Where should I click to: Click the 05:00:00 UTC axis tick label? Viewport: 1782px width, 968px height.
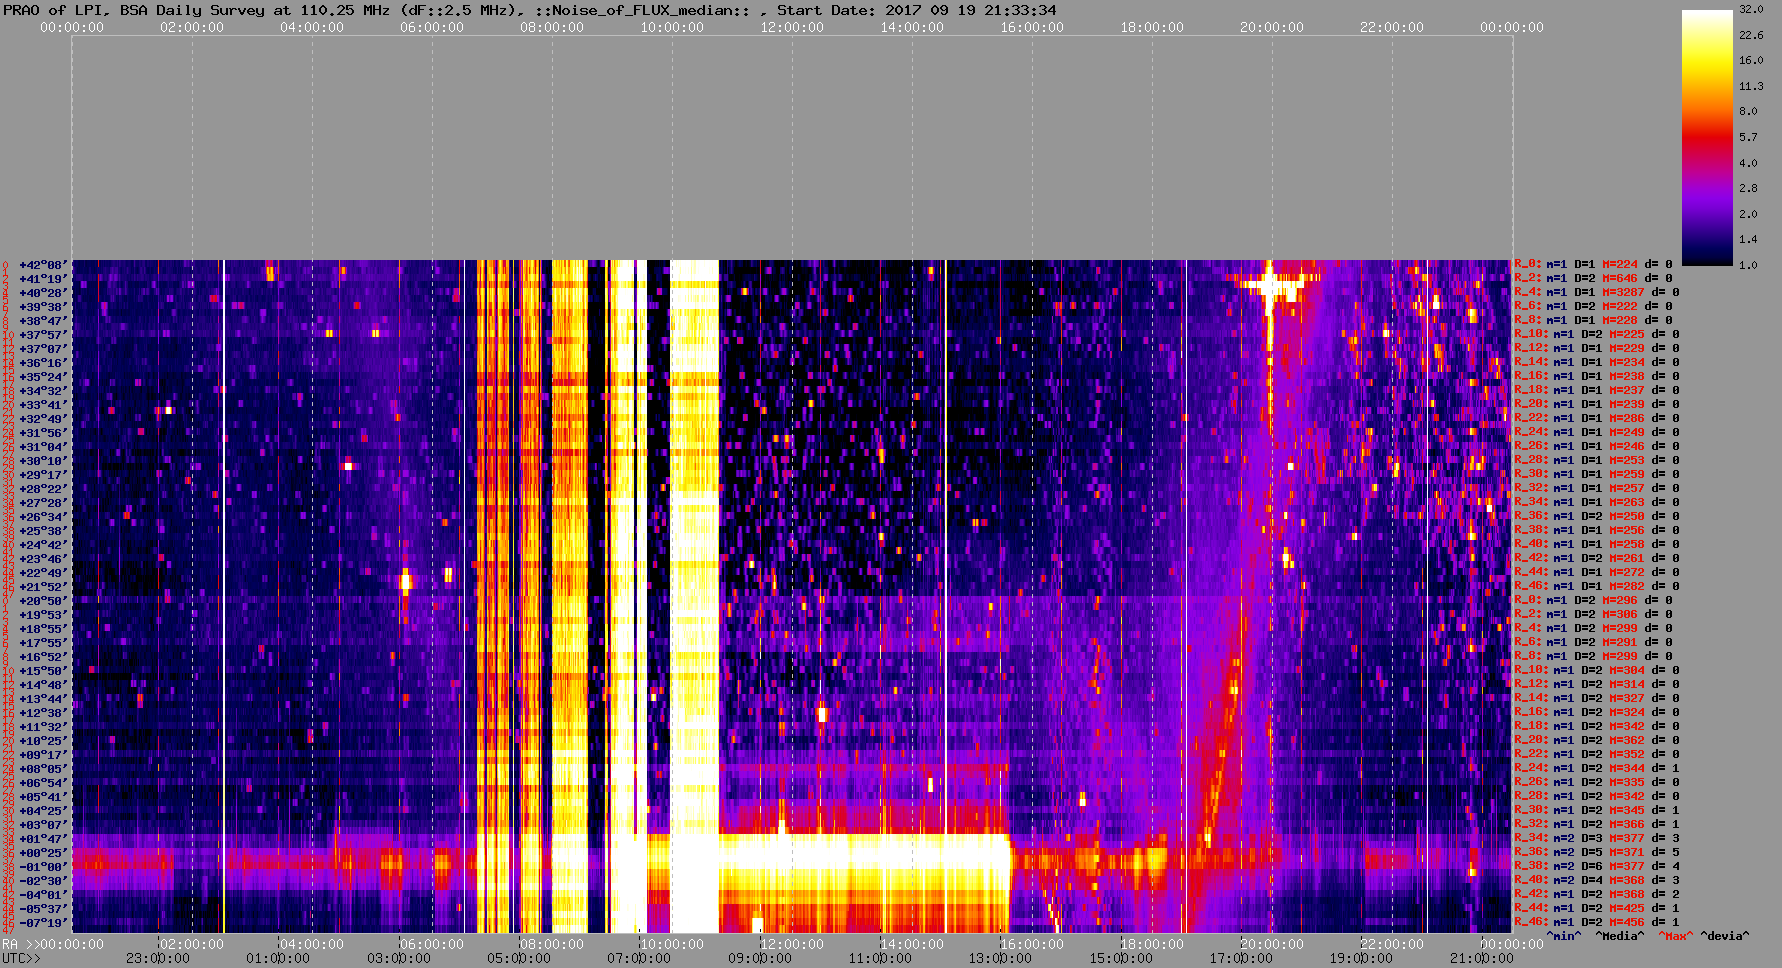click(x=518, y=959)
